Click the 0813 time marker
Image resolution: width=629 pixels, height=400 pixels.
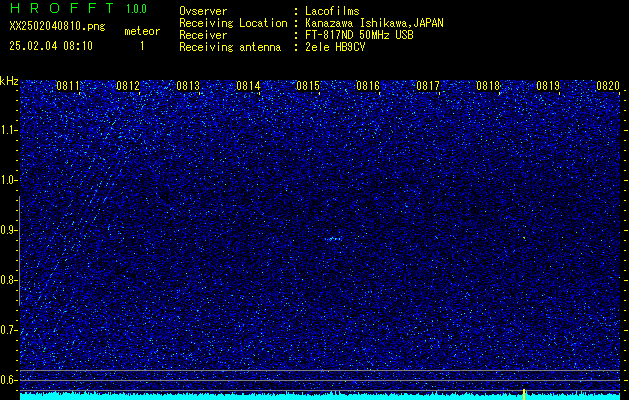click(x=188, y=86)
